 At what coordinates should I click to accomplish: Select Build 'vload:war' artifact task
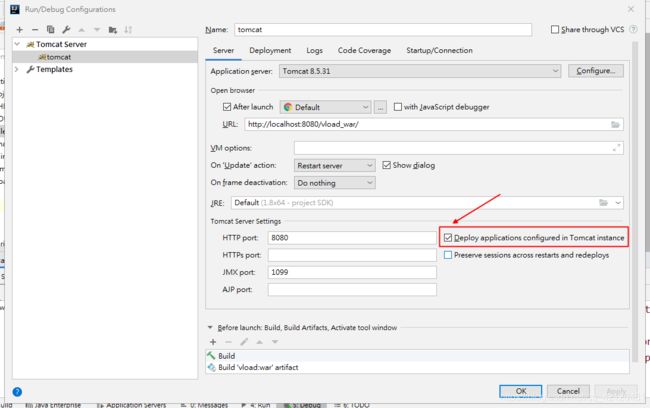click(x=417, y=367)
